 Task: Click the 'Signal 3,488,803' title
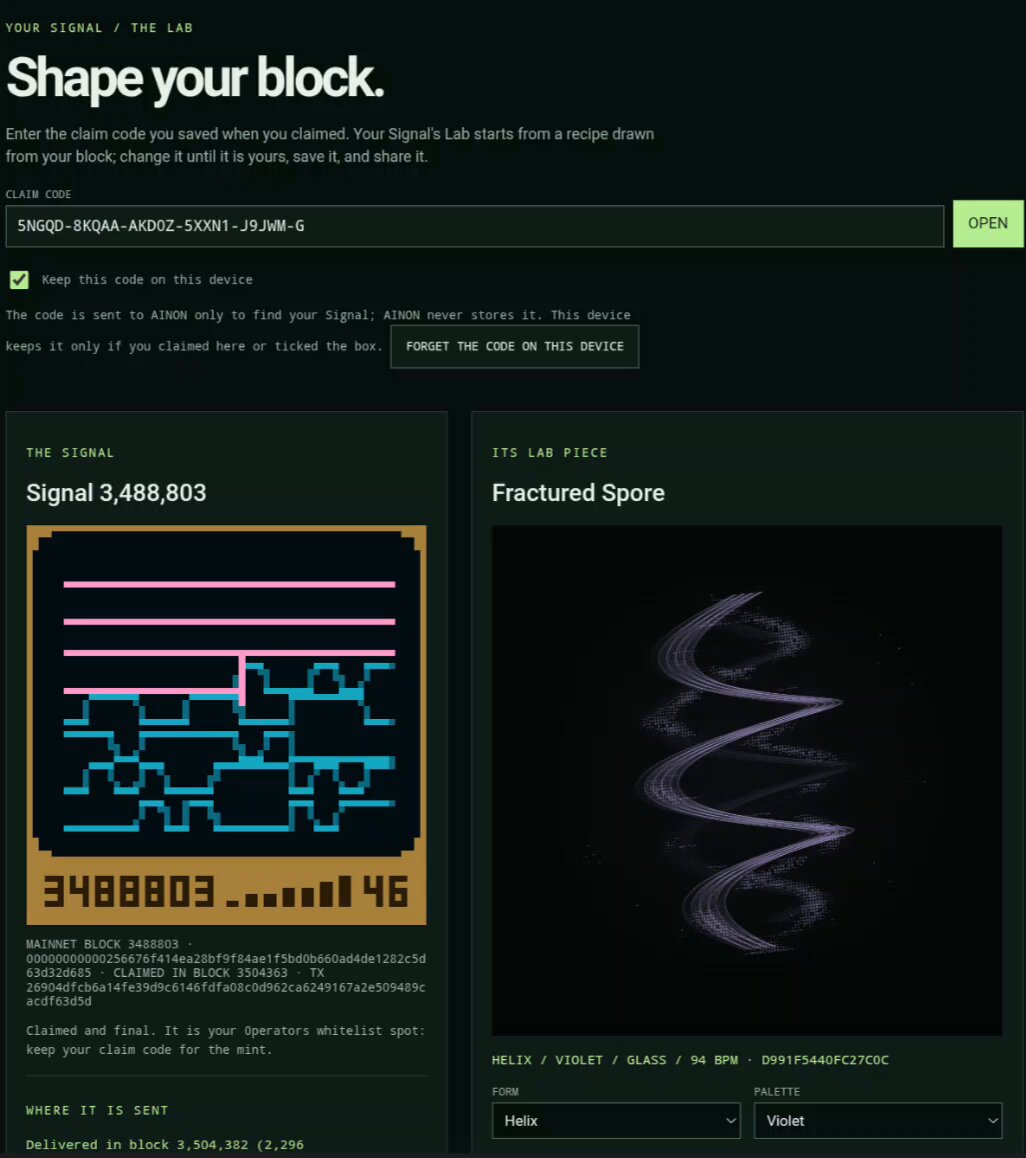(116, 493)
